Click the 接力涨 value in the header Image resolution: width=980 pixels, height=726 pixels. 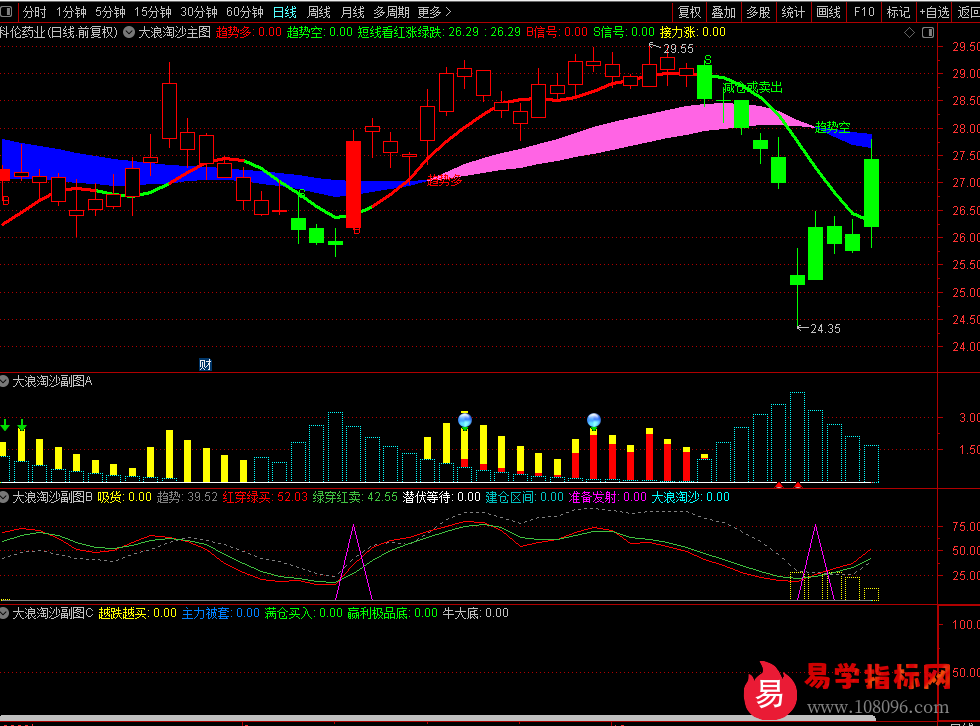point(692,32)
